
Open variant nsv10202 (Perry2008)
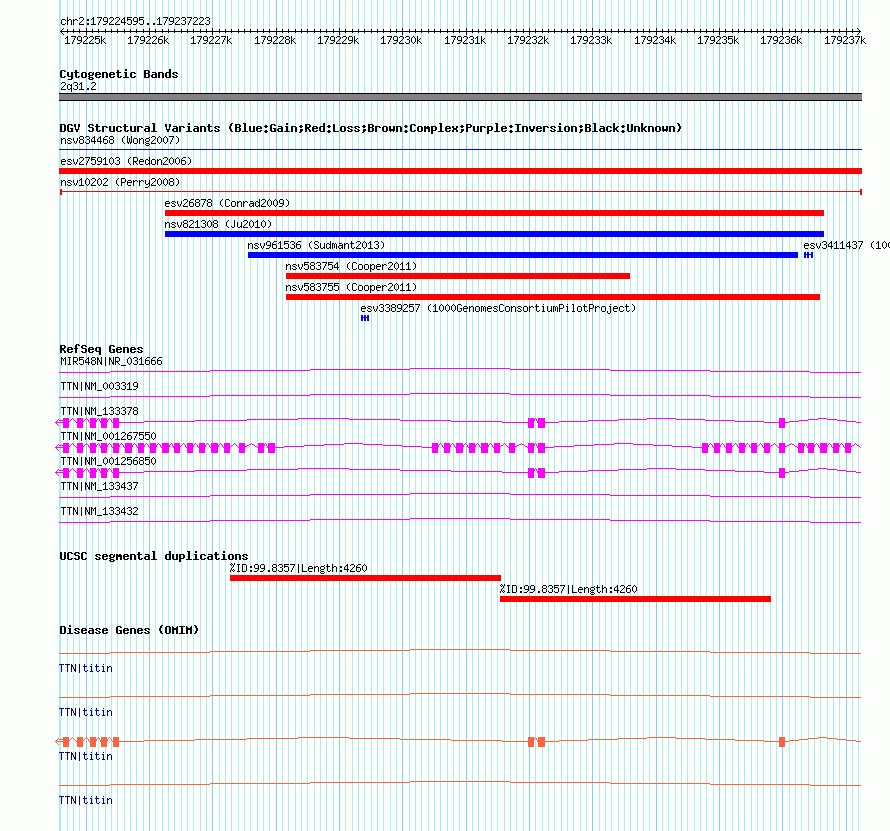tap(120, 182)
